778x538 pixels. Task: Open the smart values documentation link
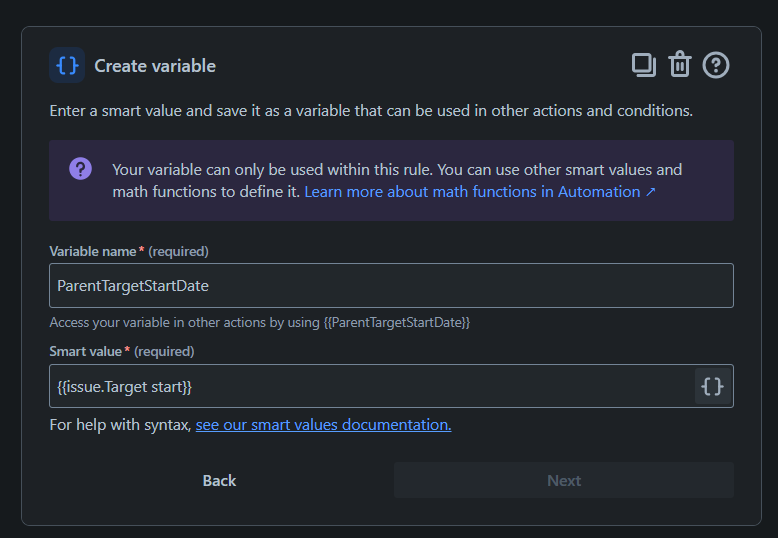click(x=323, y=425)
